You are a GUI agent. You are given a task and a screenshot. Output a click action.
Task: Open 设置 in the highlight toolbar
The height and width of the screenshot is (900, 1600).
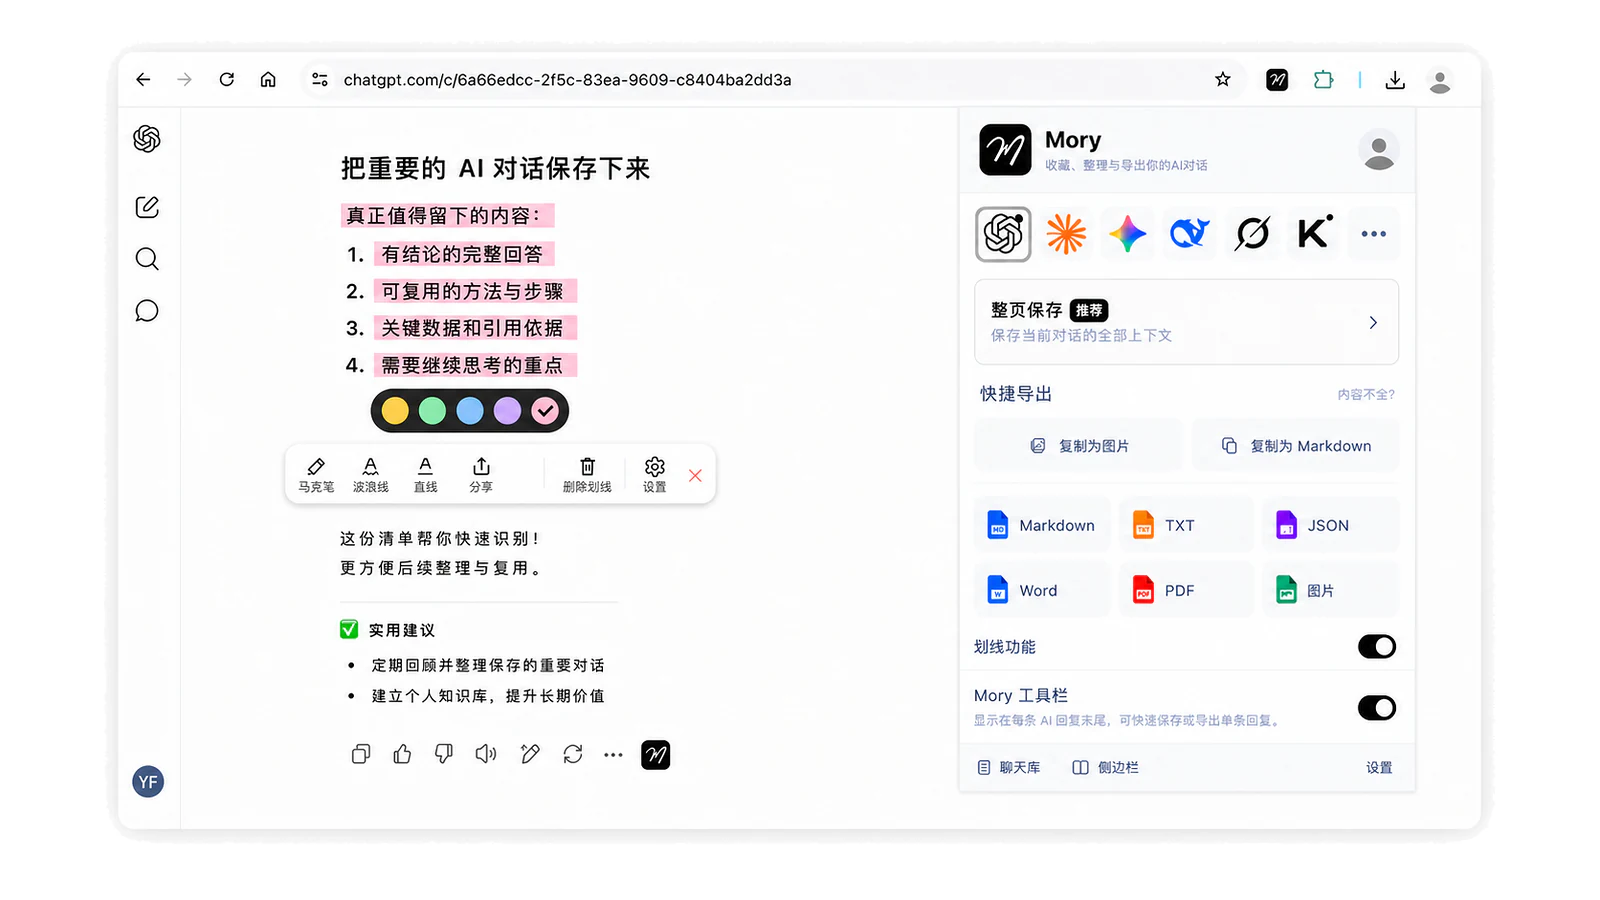(655, 475)
